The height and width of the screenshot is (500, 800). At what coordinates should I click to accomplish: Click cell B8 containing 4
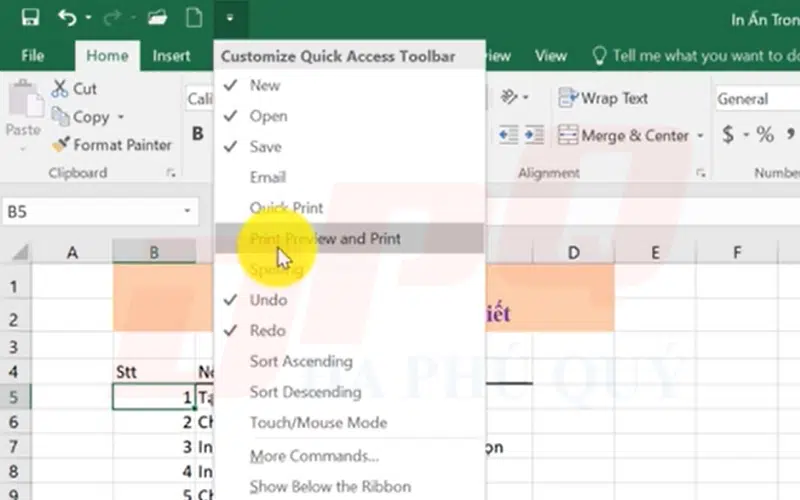pyautogui.click(x=154, y=471)
